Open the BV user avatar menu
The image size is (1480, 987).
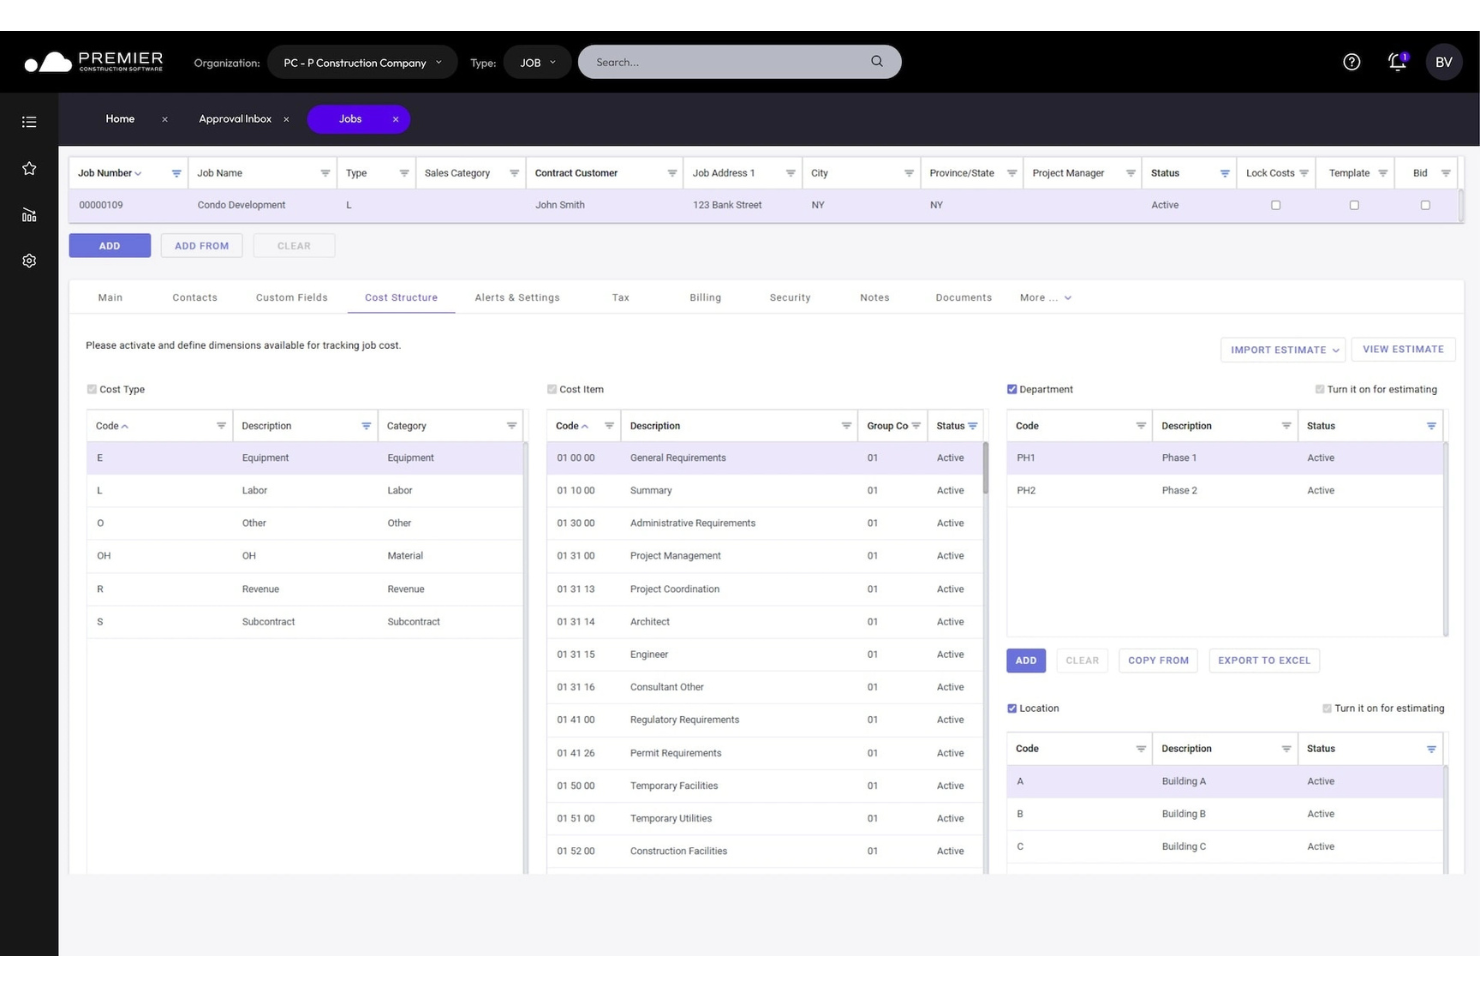tap(1443, 62)
